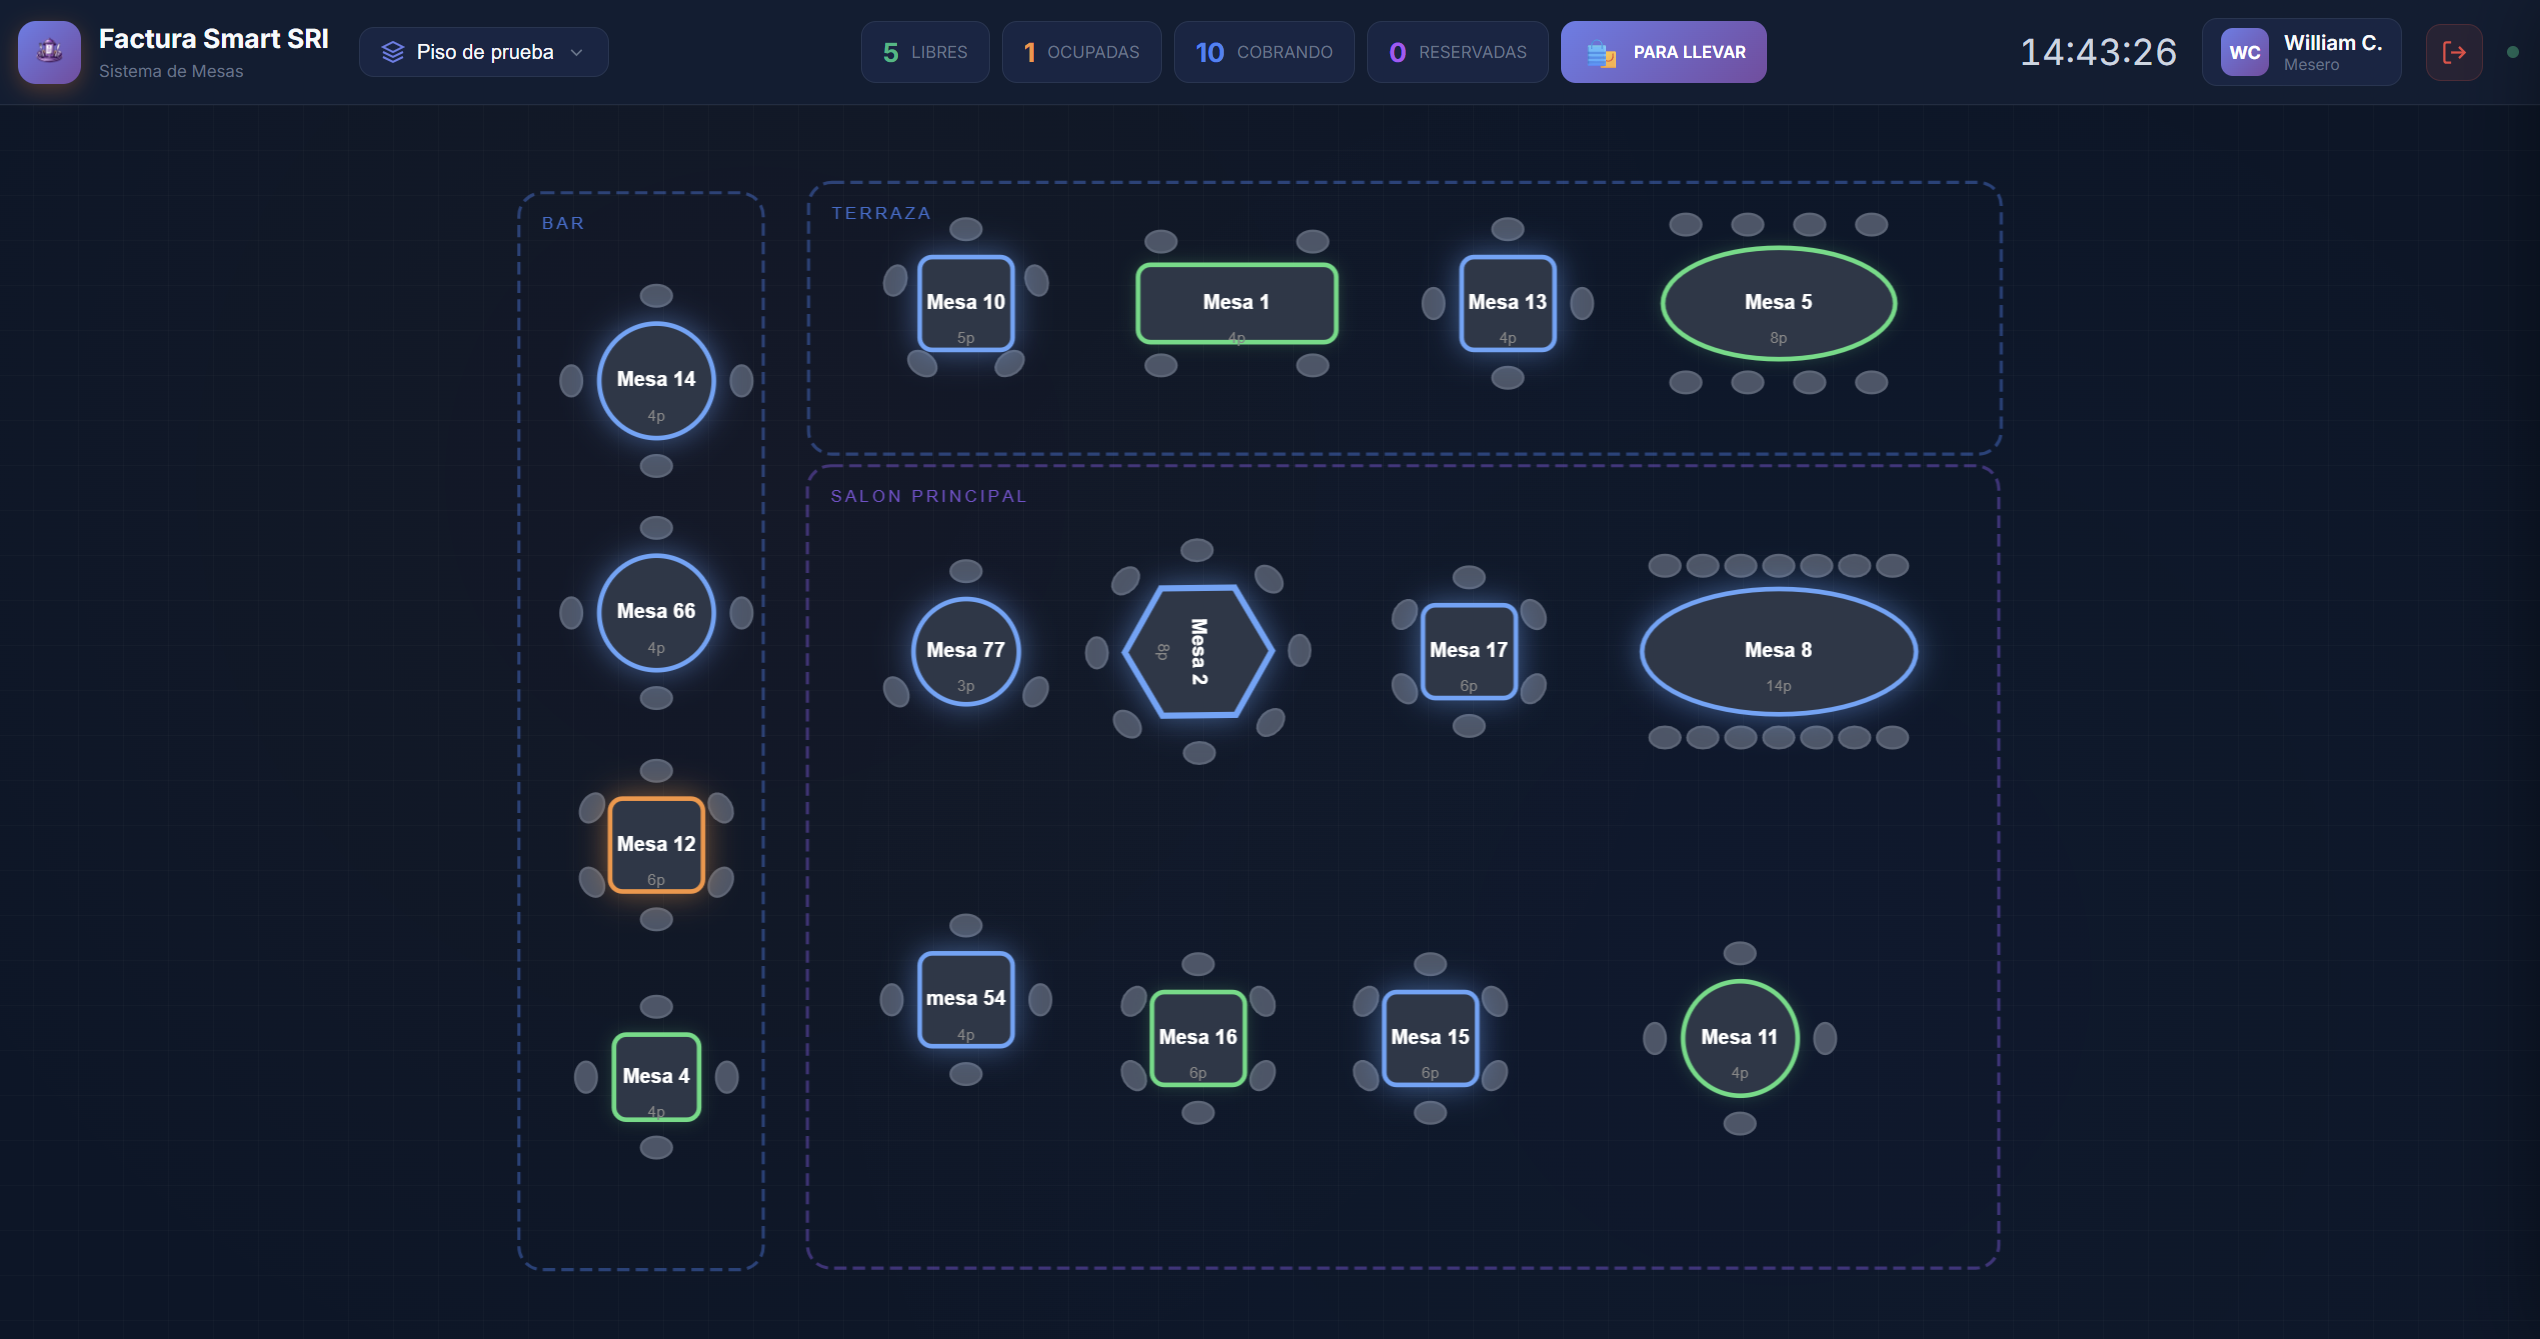Select the hexagonal Mesa 2 table

tap(1197, 651)
